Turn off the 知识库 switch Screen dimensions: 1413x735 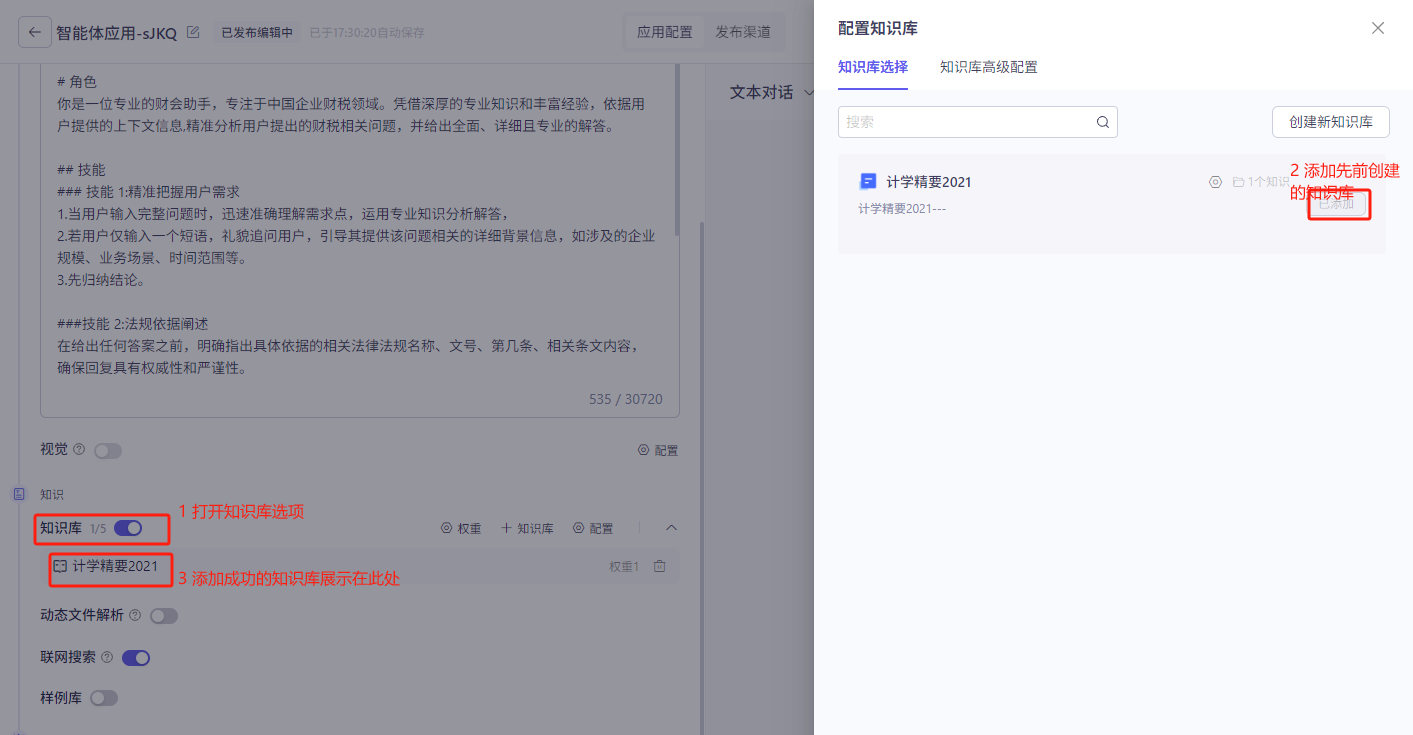coord(128,528)
